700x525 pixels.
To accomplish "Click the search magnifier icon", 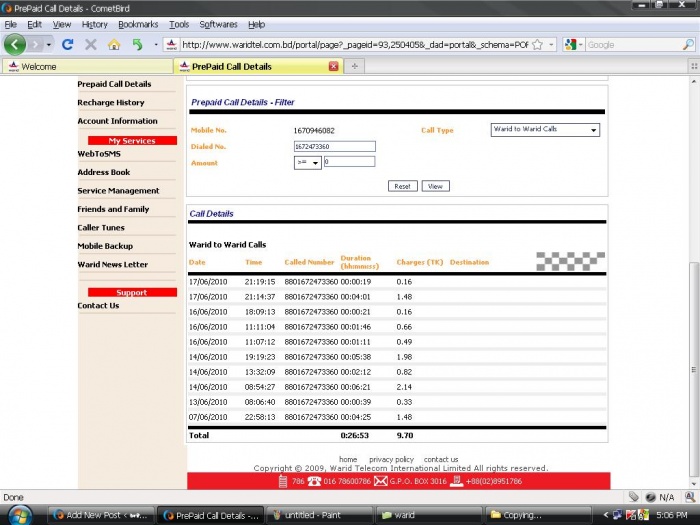I will tap(687, 45).
